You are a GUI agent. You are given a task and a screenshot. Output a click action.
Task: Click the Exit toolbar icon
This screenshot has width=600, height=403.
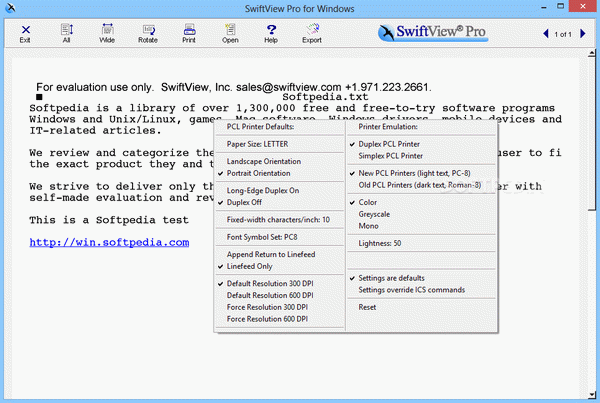25,34
